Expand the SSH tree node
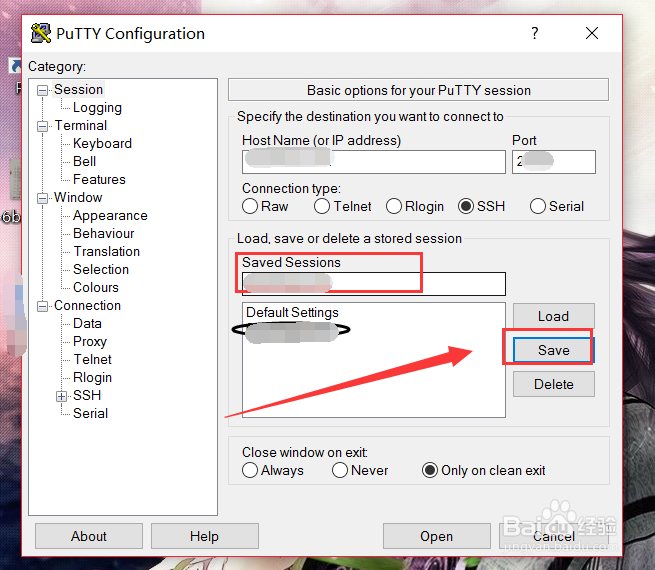The image size is (655, 570). pyautogui.click(x=61, y=396)
